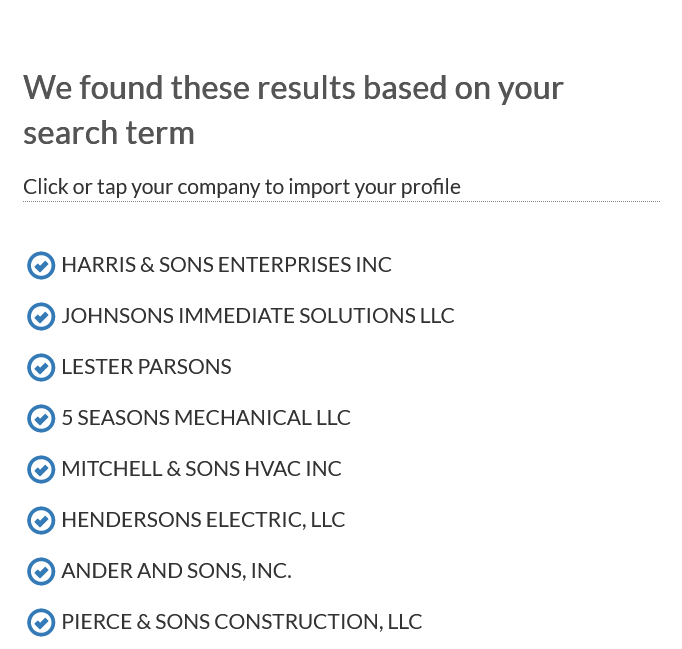Click the checkmark icon beside Pierce & Sons Construction
Image resolution: width=682 pixels, height=649 pixels.
point(40,622)
